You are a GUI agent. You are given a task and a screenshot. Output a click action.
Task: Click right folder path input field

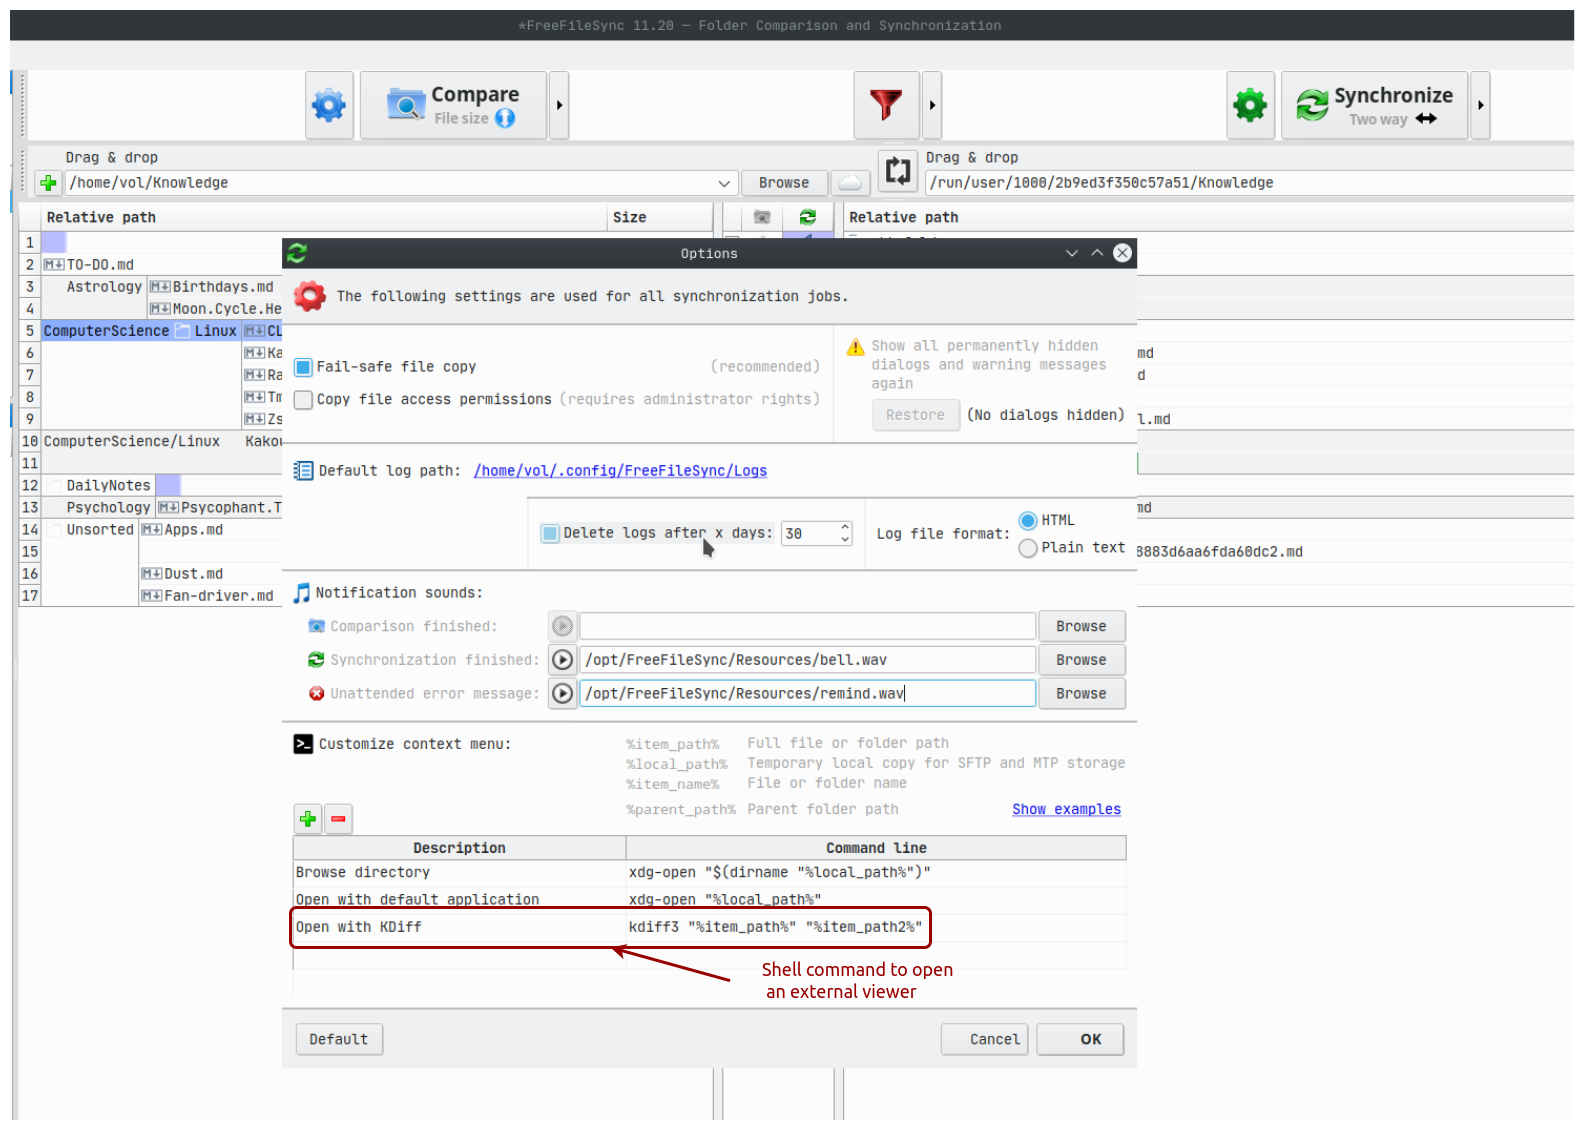point(1250,183)
